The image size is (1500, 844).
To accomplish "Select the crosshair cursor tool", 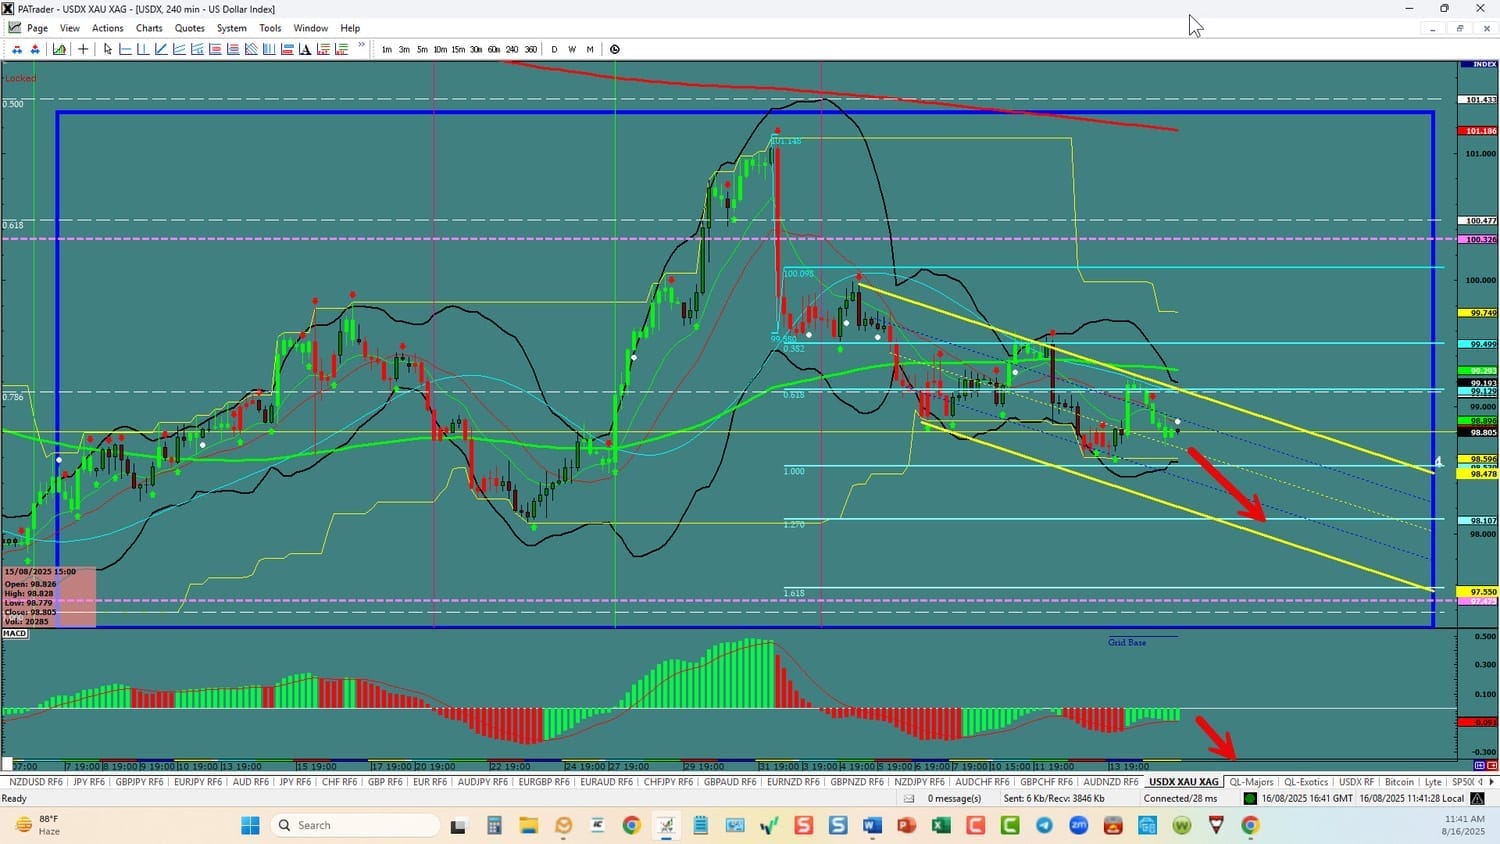I will coord(83,49).
